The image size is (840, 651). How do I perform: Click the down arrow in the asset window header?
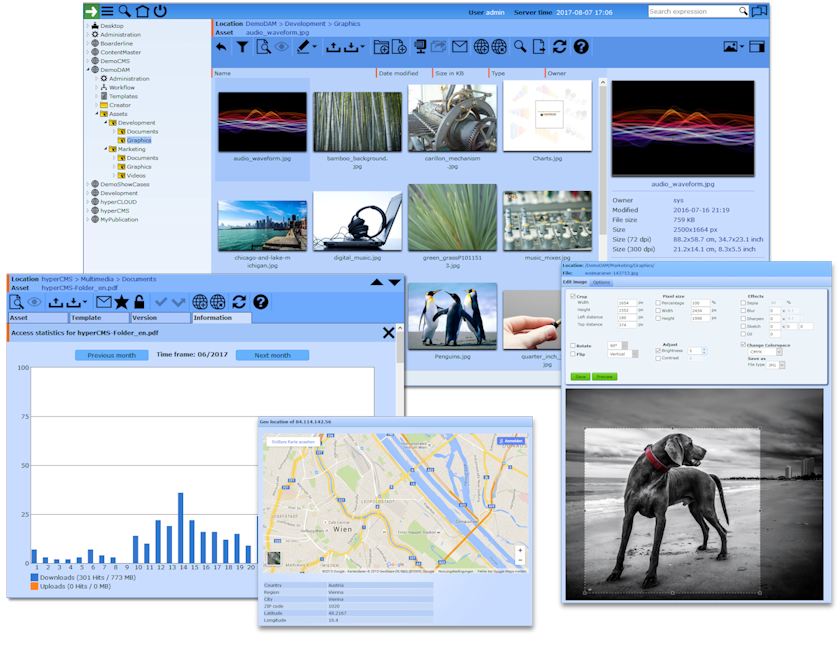tap(395, 282)
